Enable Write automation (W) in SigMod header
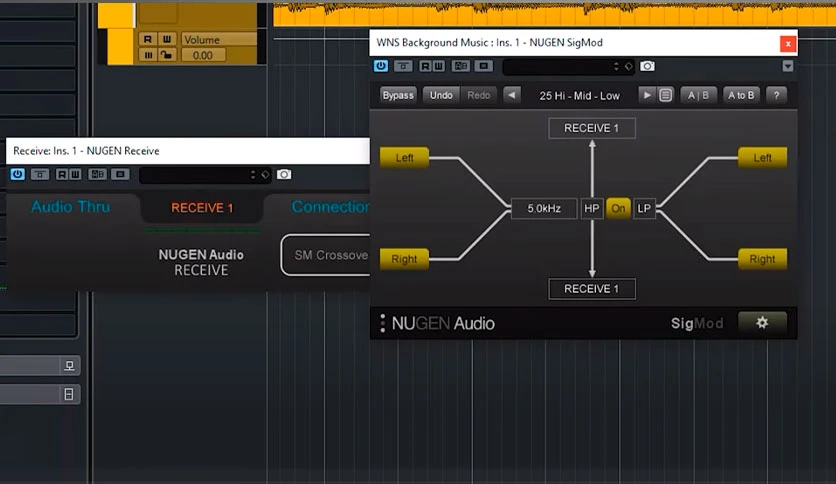Viewport: 836px width, 484px height. tap(438, 66)
